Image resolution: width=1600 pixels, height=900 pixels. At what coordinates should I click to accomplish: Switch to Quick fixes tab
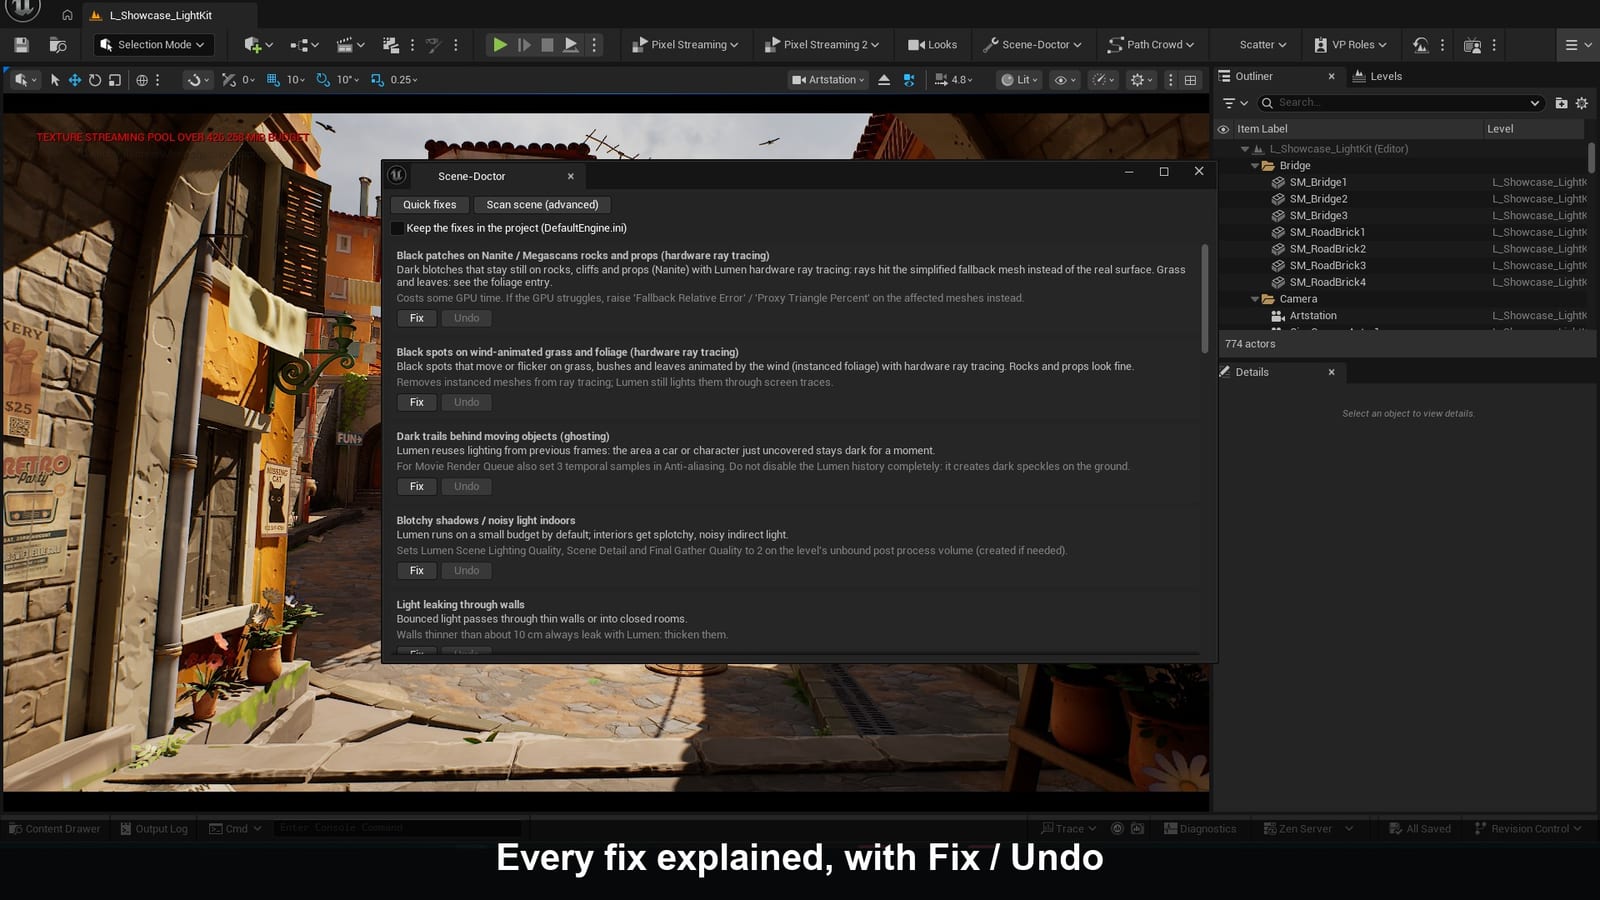coord(429,205)
